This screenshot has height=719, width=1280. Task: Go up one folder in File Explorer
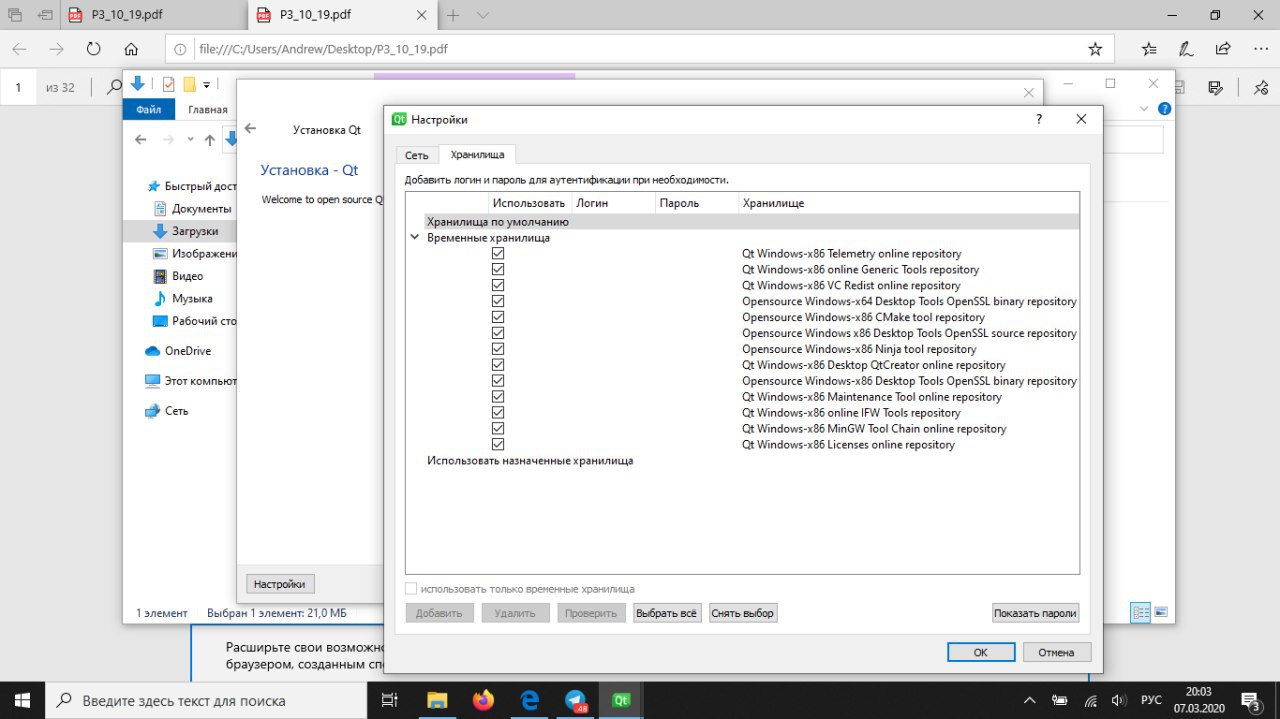(210, 140)
